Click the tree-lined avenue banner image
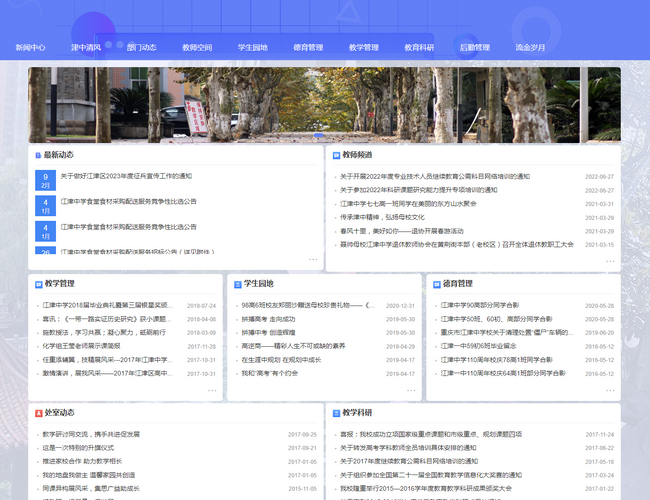This screenshot has width=650, height=500. pos(325,105)
